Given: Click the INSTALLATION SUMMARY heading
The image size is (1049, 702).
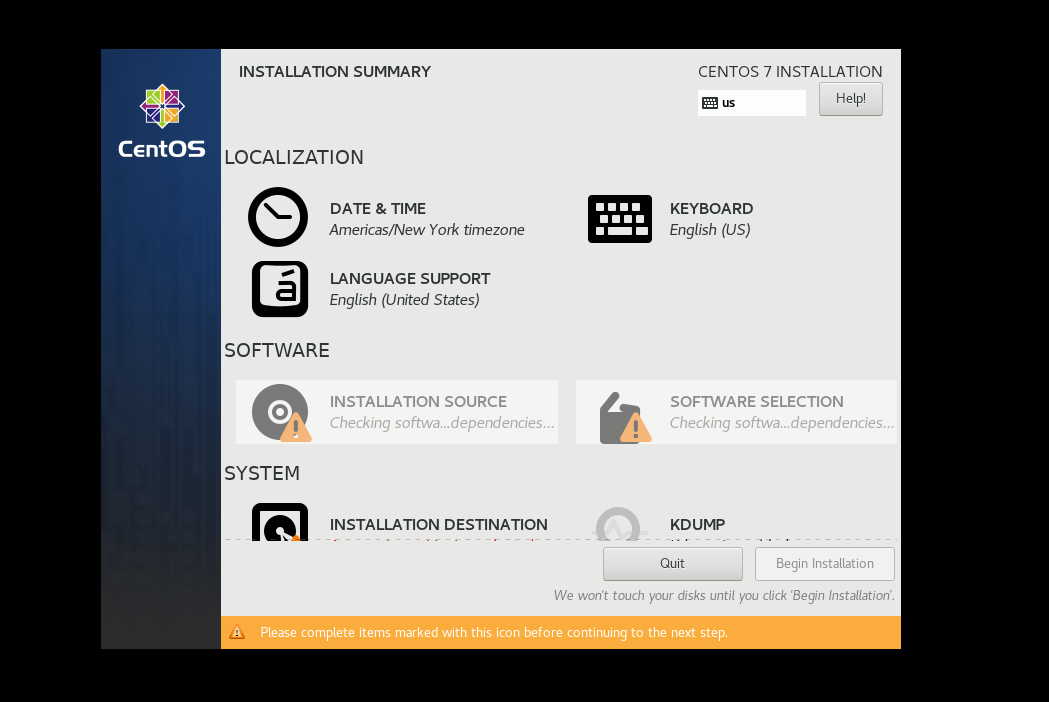Looking at the screenshot, I should click(x=335, y=72).
